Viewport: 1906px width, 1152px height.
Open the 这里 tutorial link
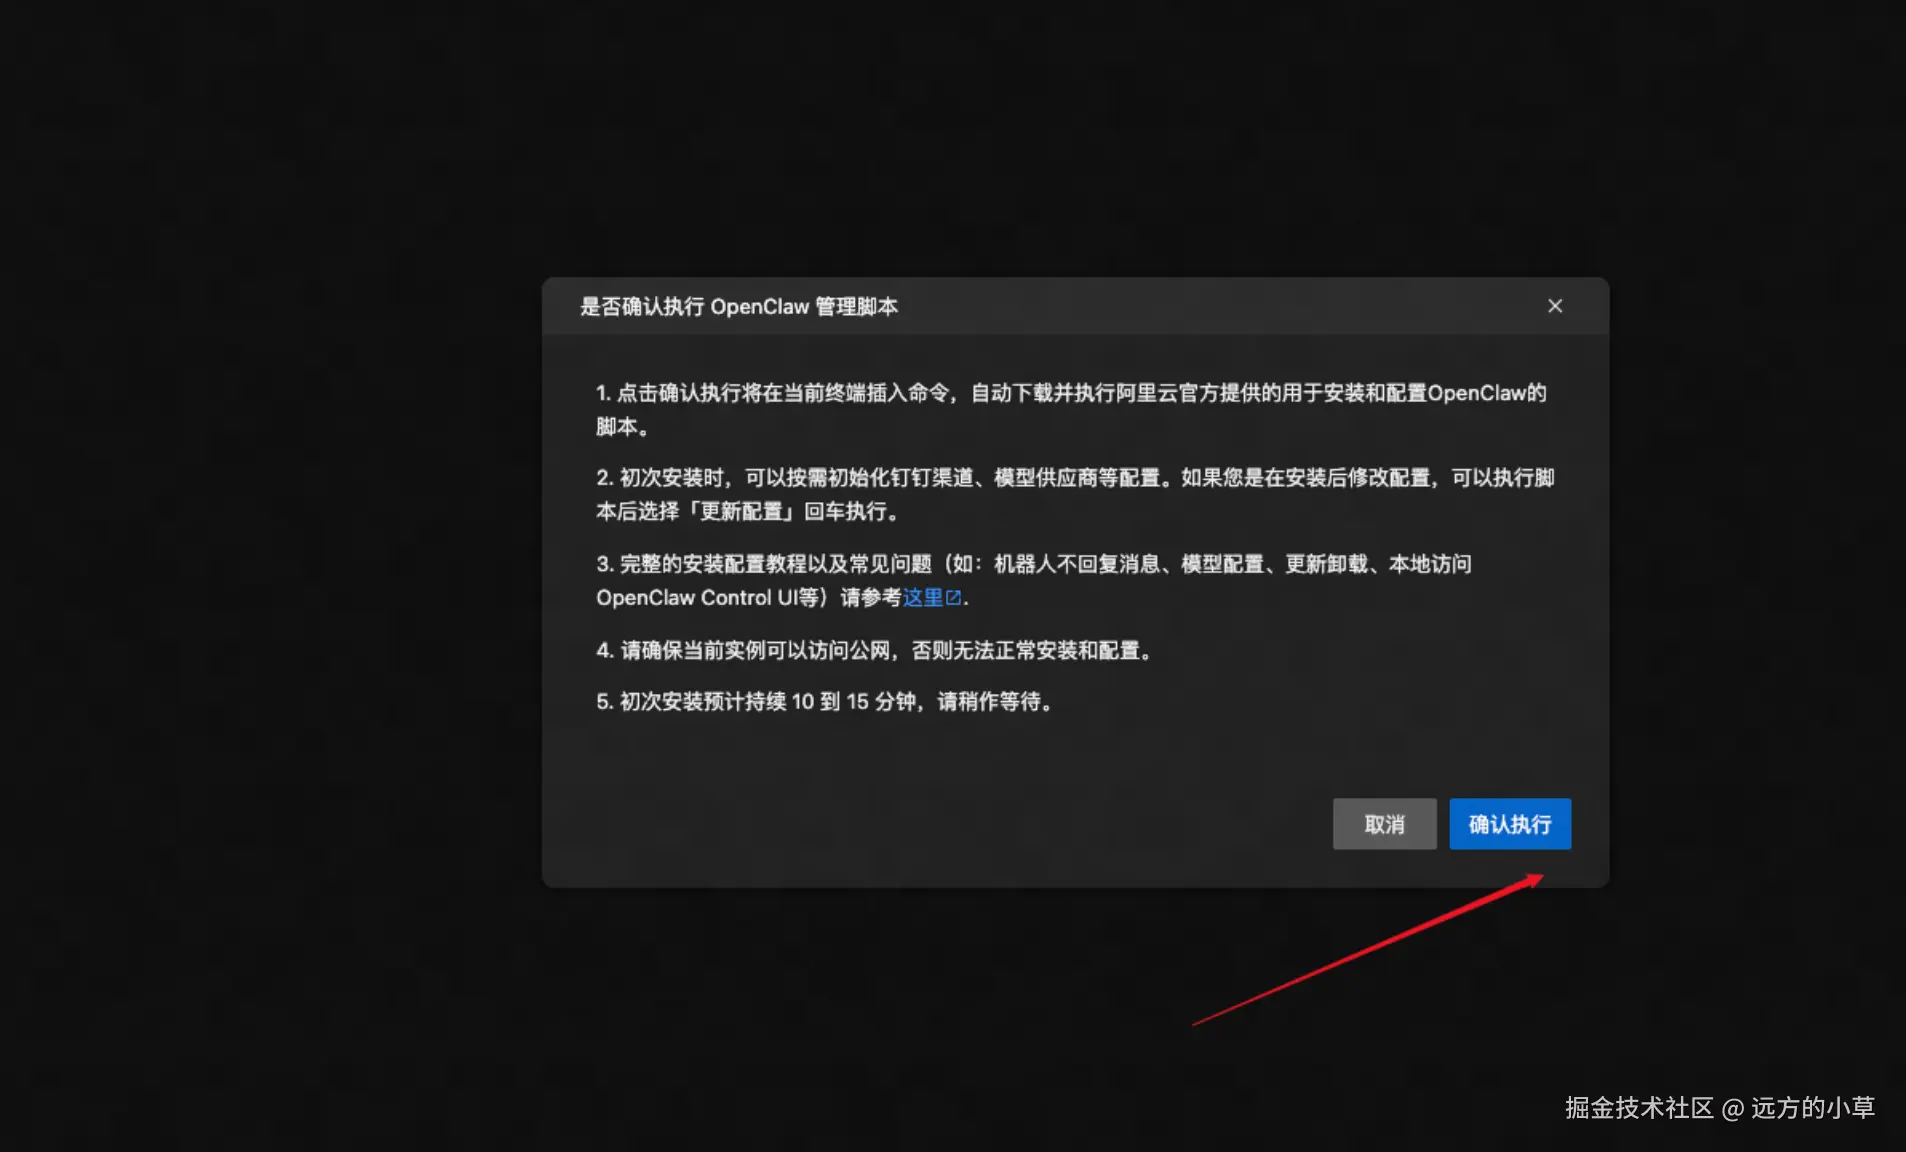[923, 598]
